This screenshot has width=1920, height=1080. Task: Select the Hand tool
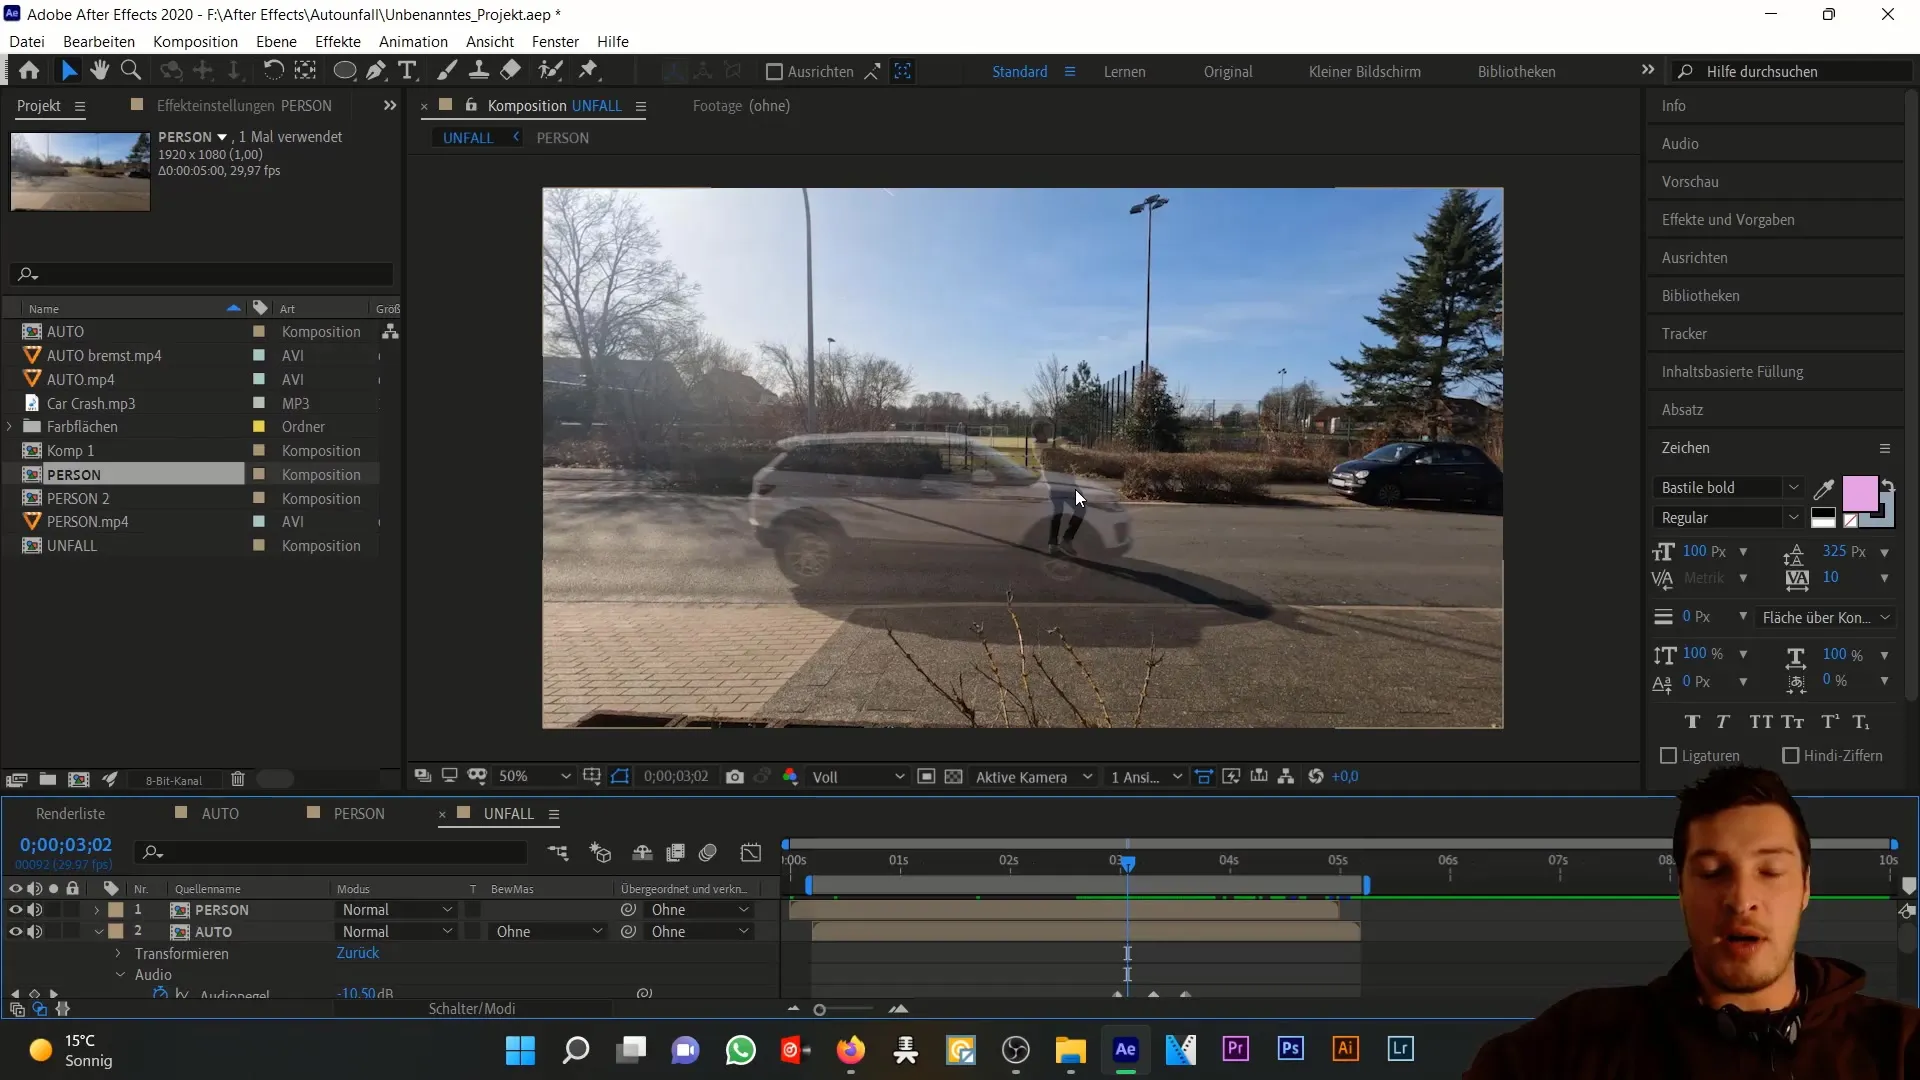tap(99, 71)
